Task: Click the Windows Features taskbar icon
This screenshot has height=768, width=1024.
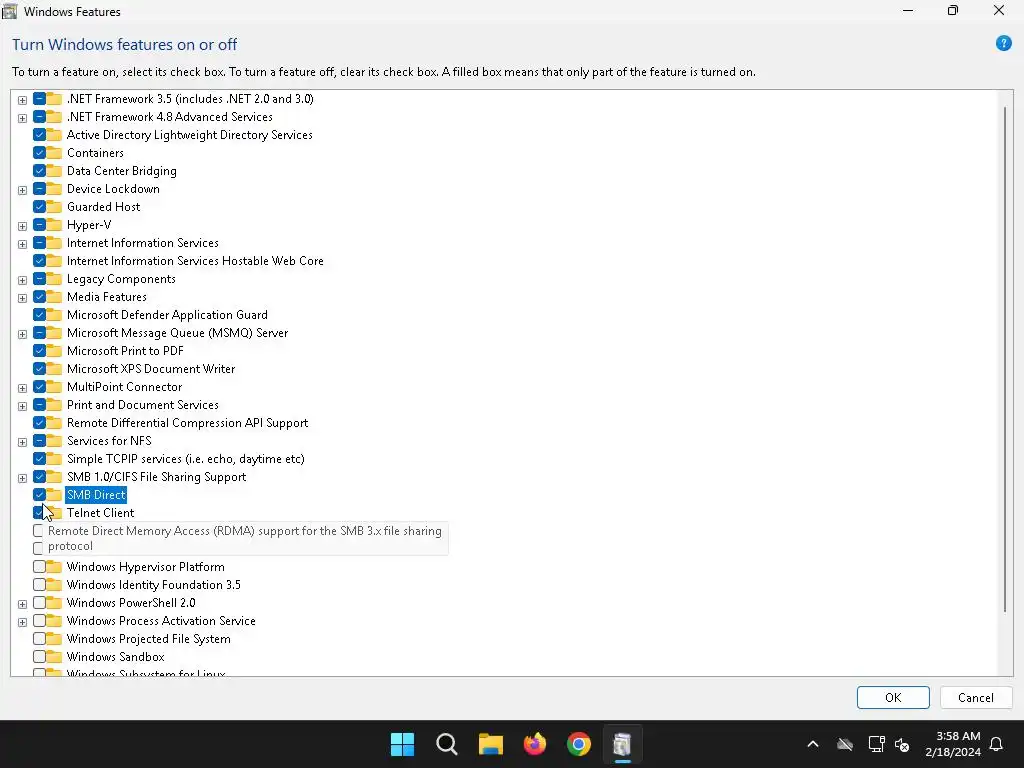Action: point(622,744)
